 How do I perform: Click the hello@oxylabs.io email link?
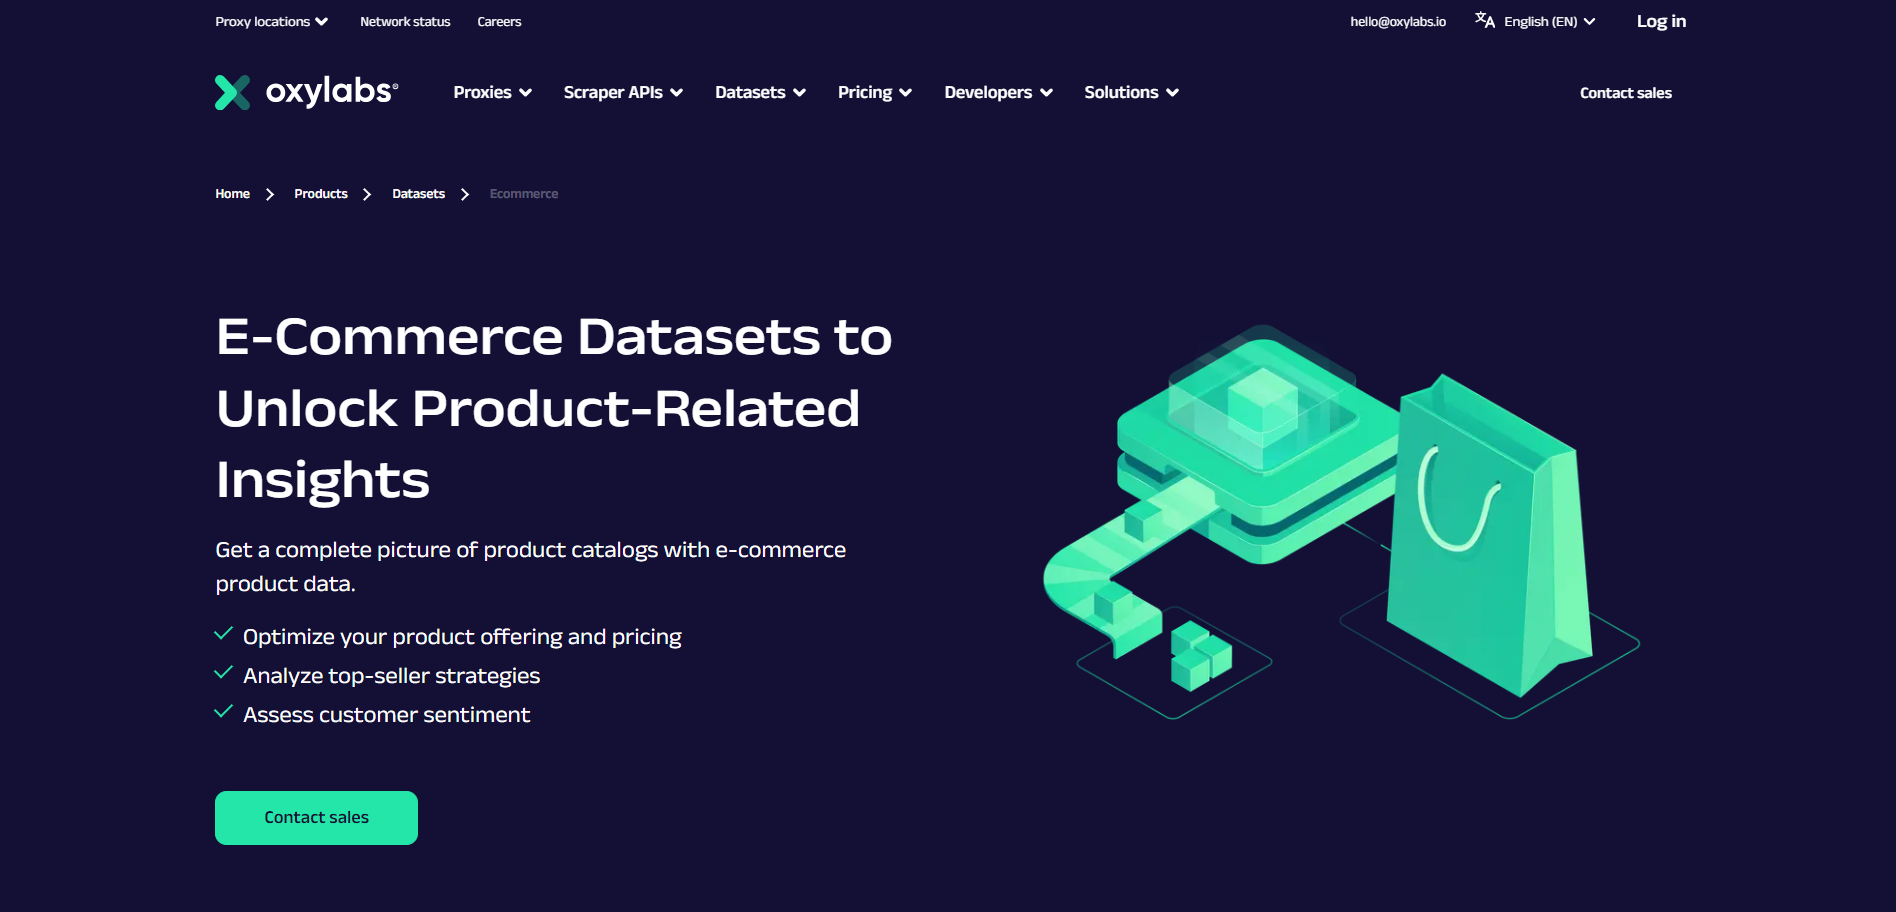point(1398,21)
